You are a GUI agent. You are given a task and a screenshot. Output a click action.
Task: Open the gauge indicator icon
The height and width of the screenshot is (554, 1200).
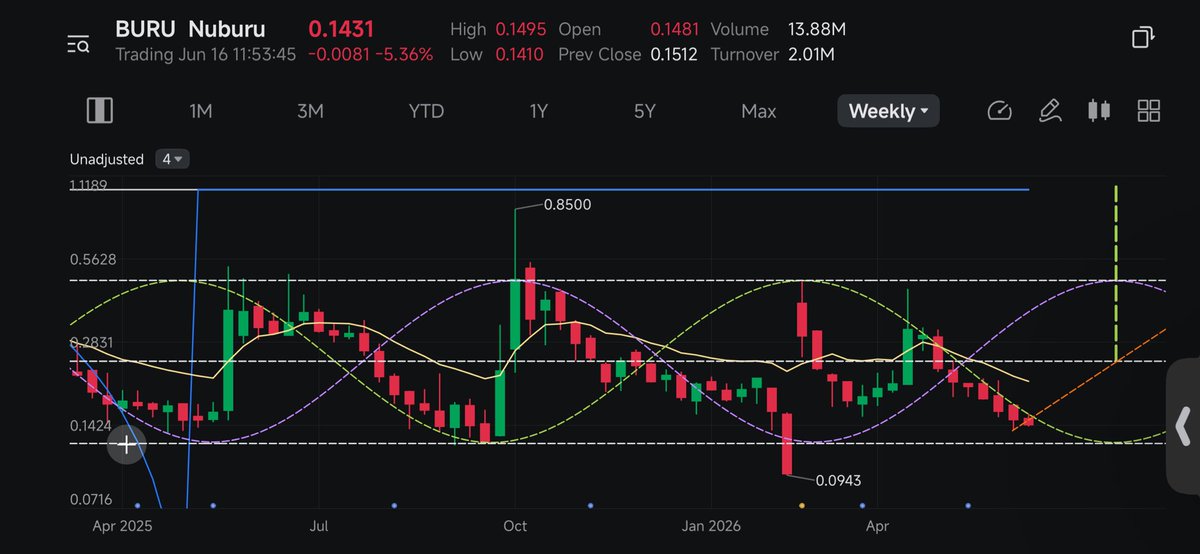(x=1000, y=111)
